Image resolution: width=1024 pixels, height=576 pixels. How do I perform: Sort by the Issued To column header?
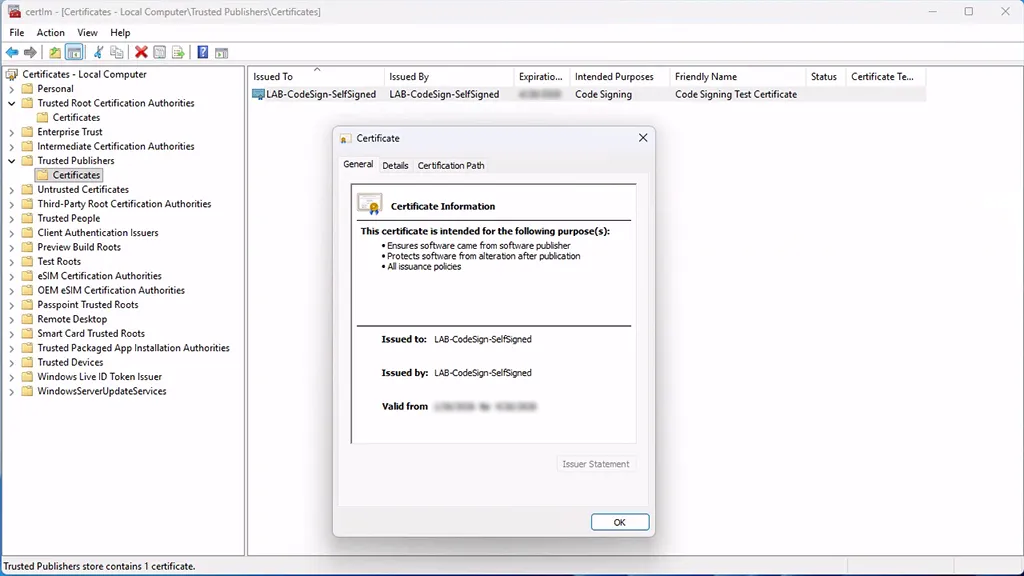pyautogui.click(x=317, y=76)
